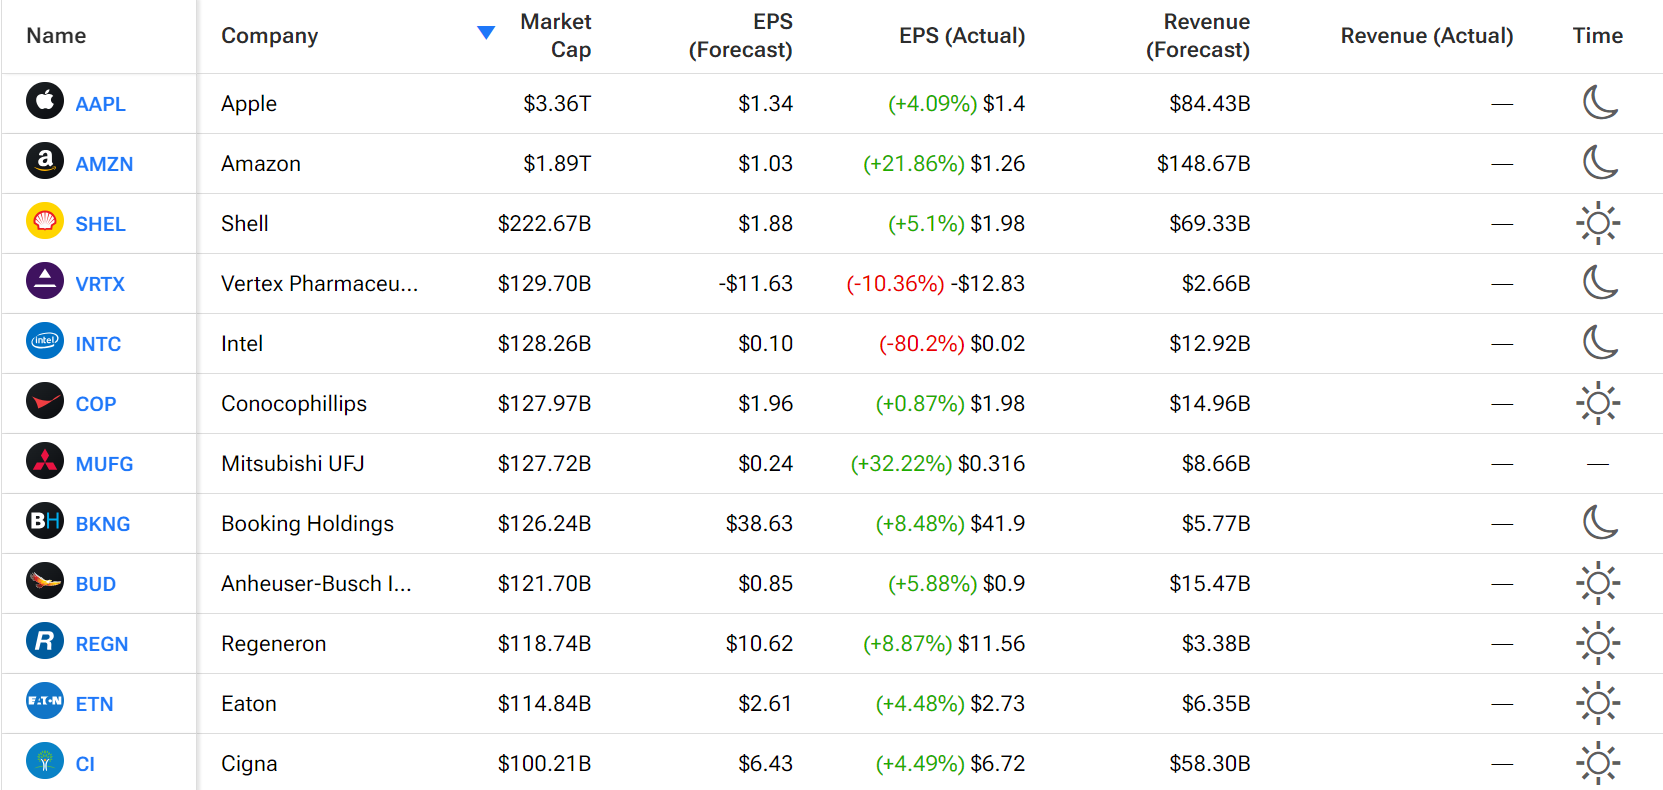The width and height of the screenshot is (1663, 790).
Task: Open the MUFG ticker link
Action: [x=104, y=464]
